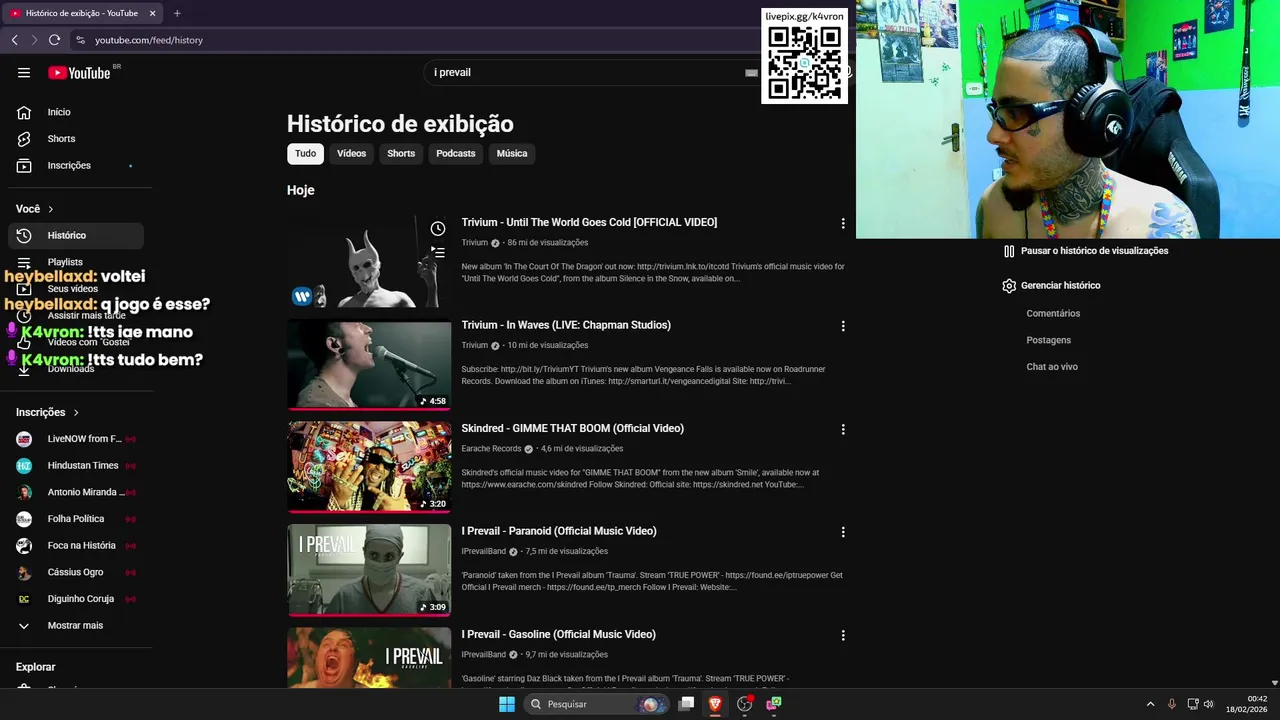
Task: Open the YouTube hamburger guide menu
Action: click(24, 73)
